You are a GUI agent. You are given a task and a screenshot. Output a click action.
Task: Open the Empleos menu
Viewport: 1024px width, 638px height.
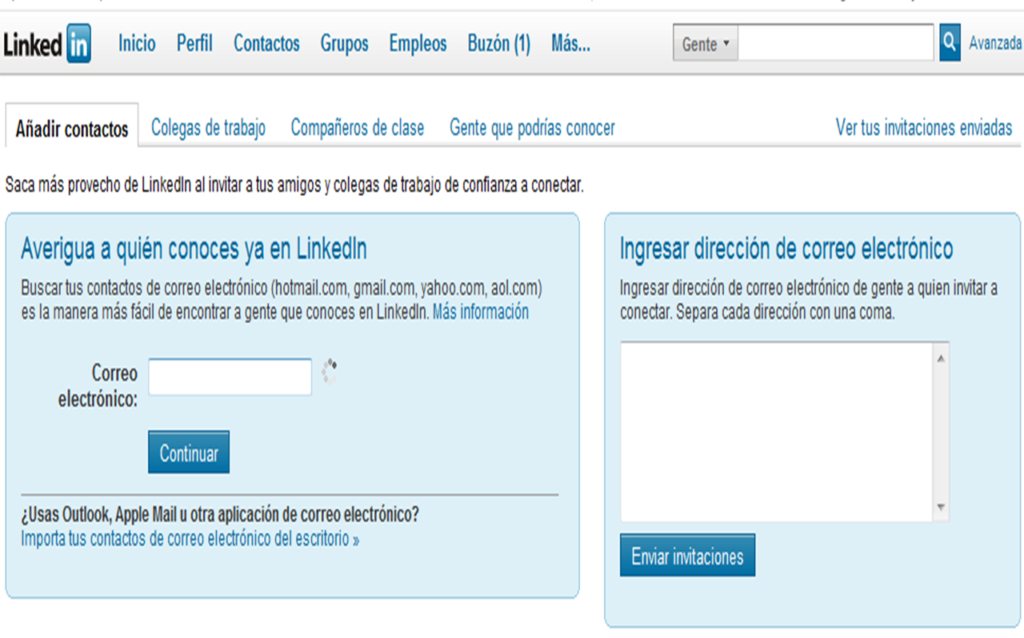[x=418, y=44]
